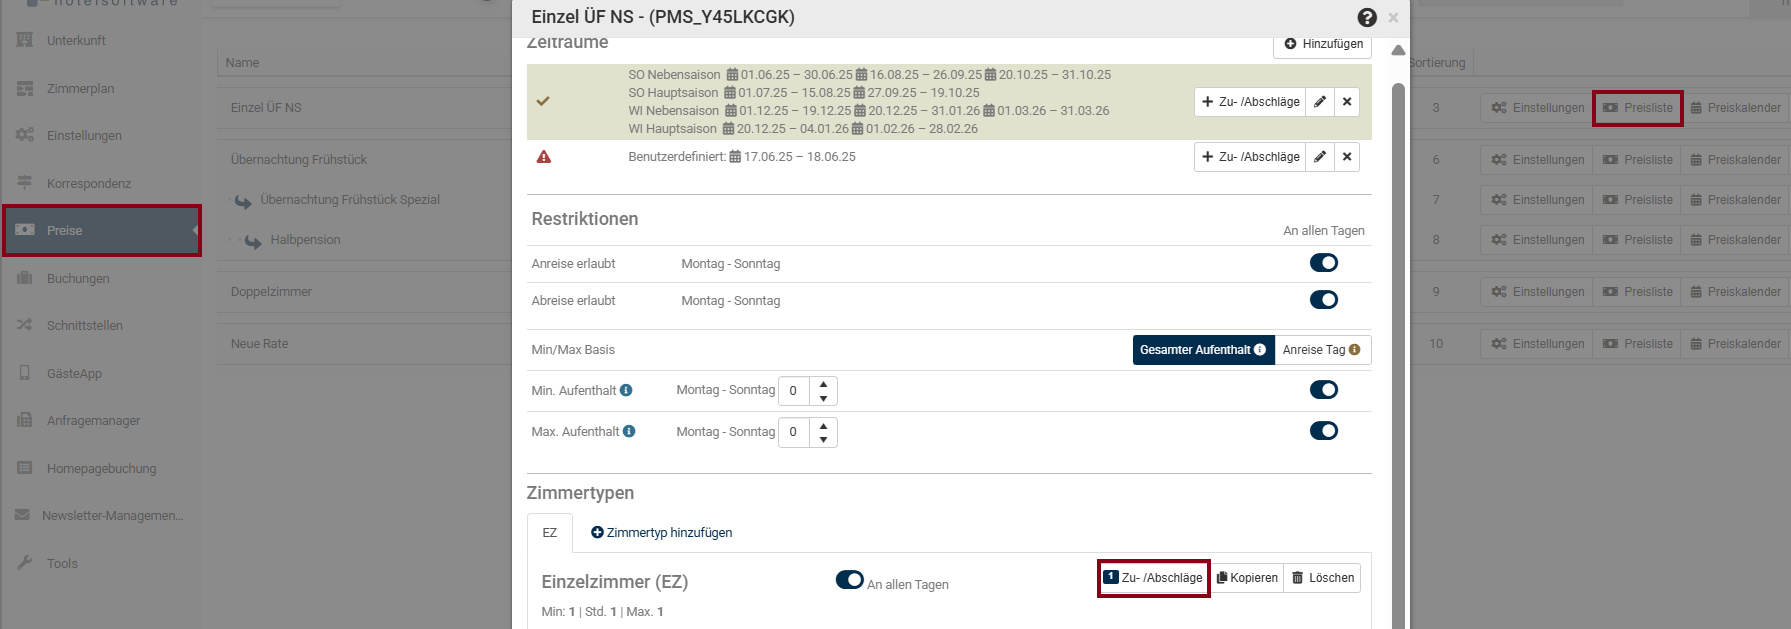Image resolution: width=1791 pixels, height=629 pixels.
Task: Click the help question mark icon
Action: point(1366,17)
